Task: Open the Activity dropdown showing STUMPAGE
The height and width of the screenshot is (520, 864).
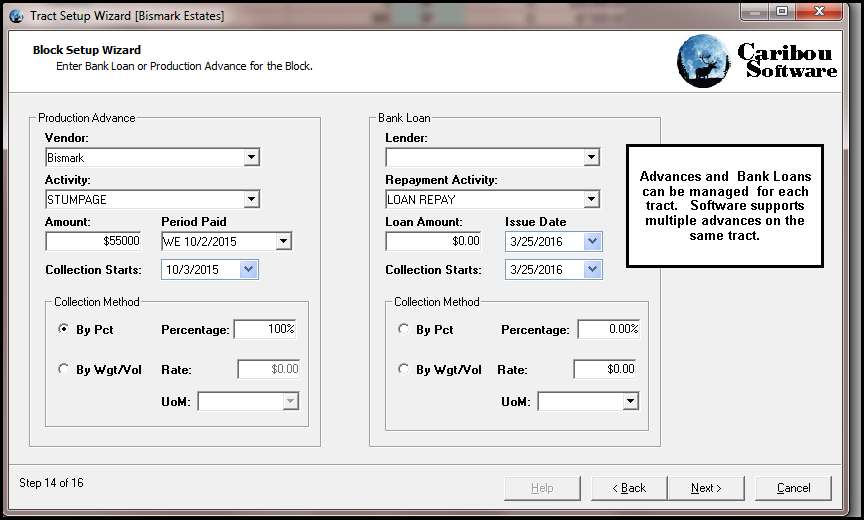Action: [251, 199]
